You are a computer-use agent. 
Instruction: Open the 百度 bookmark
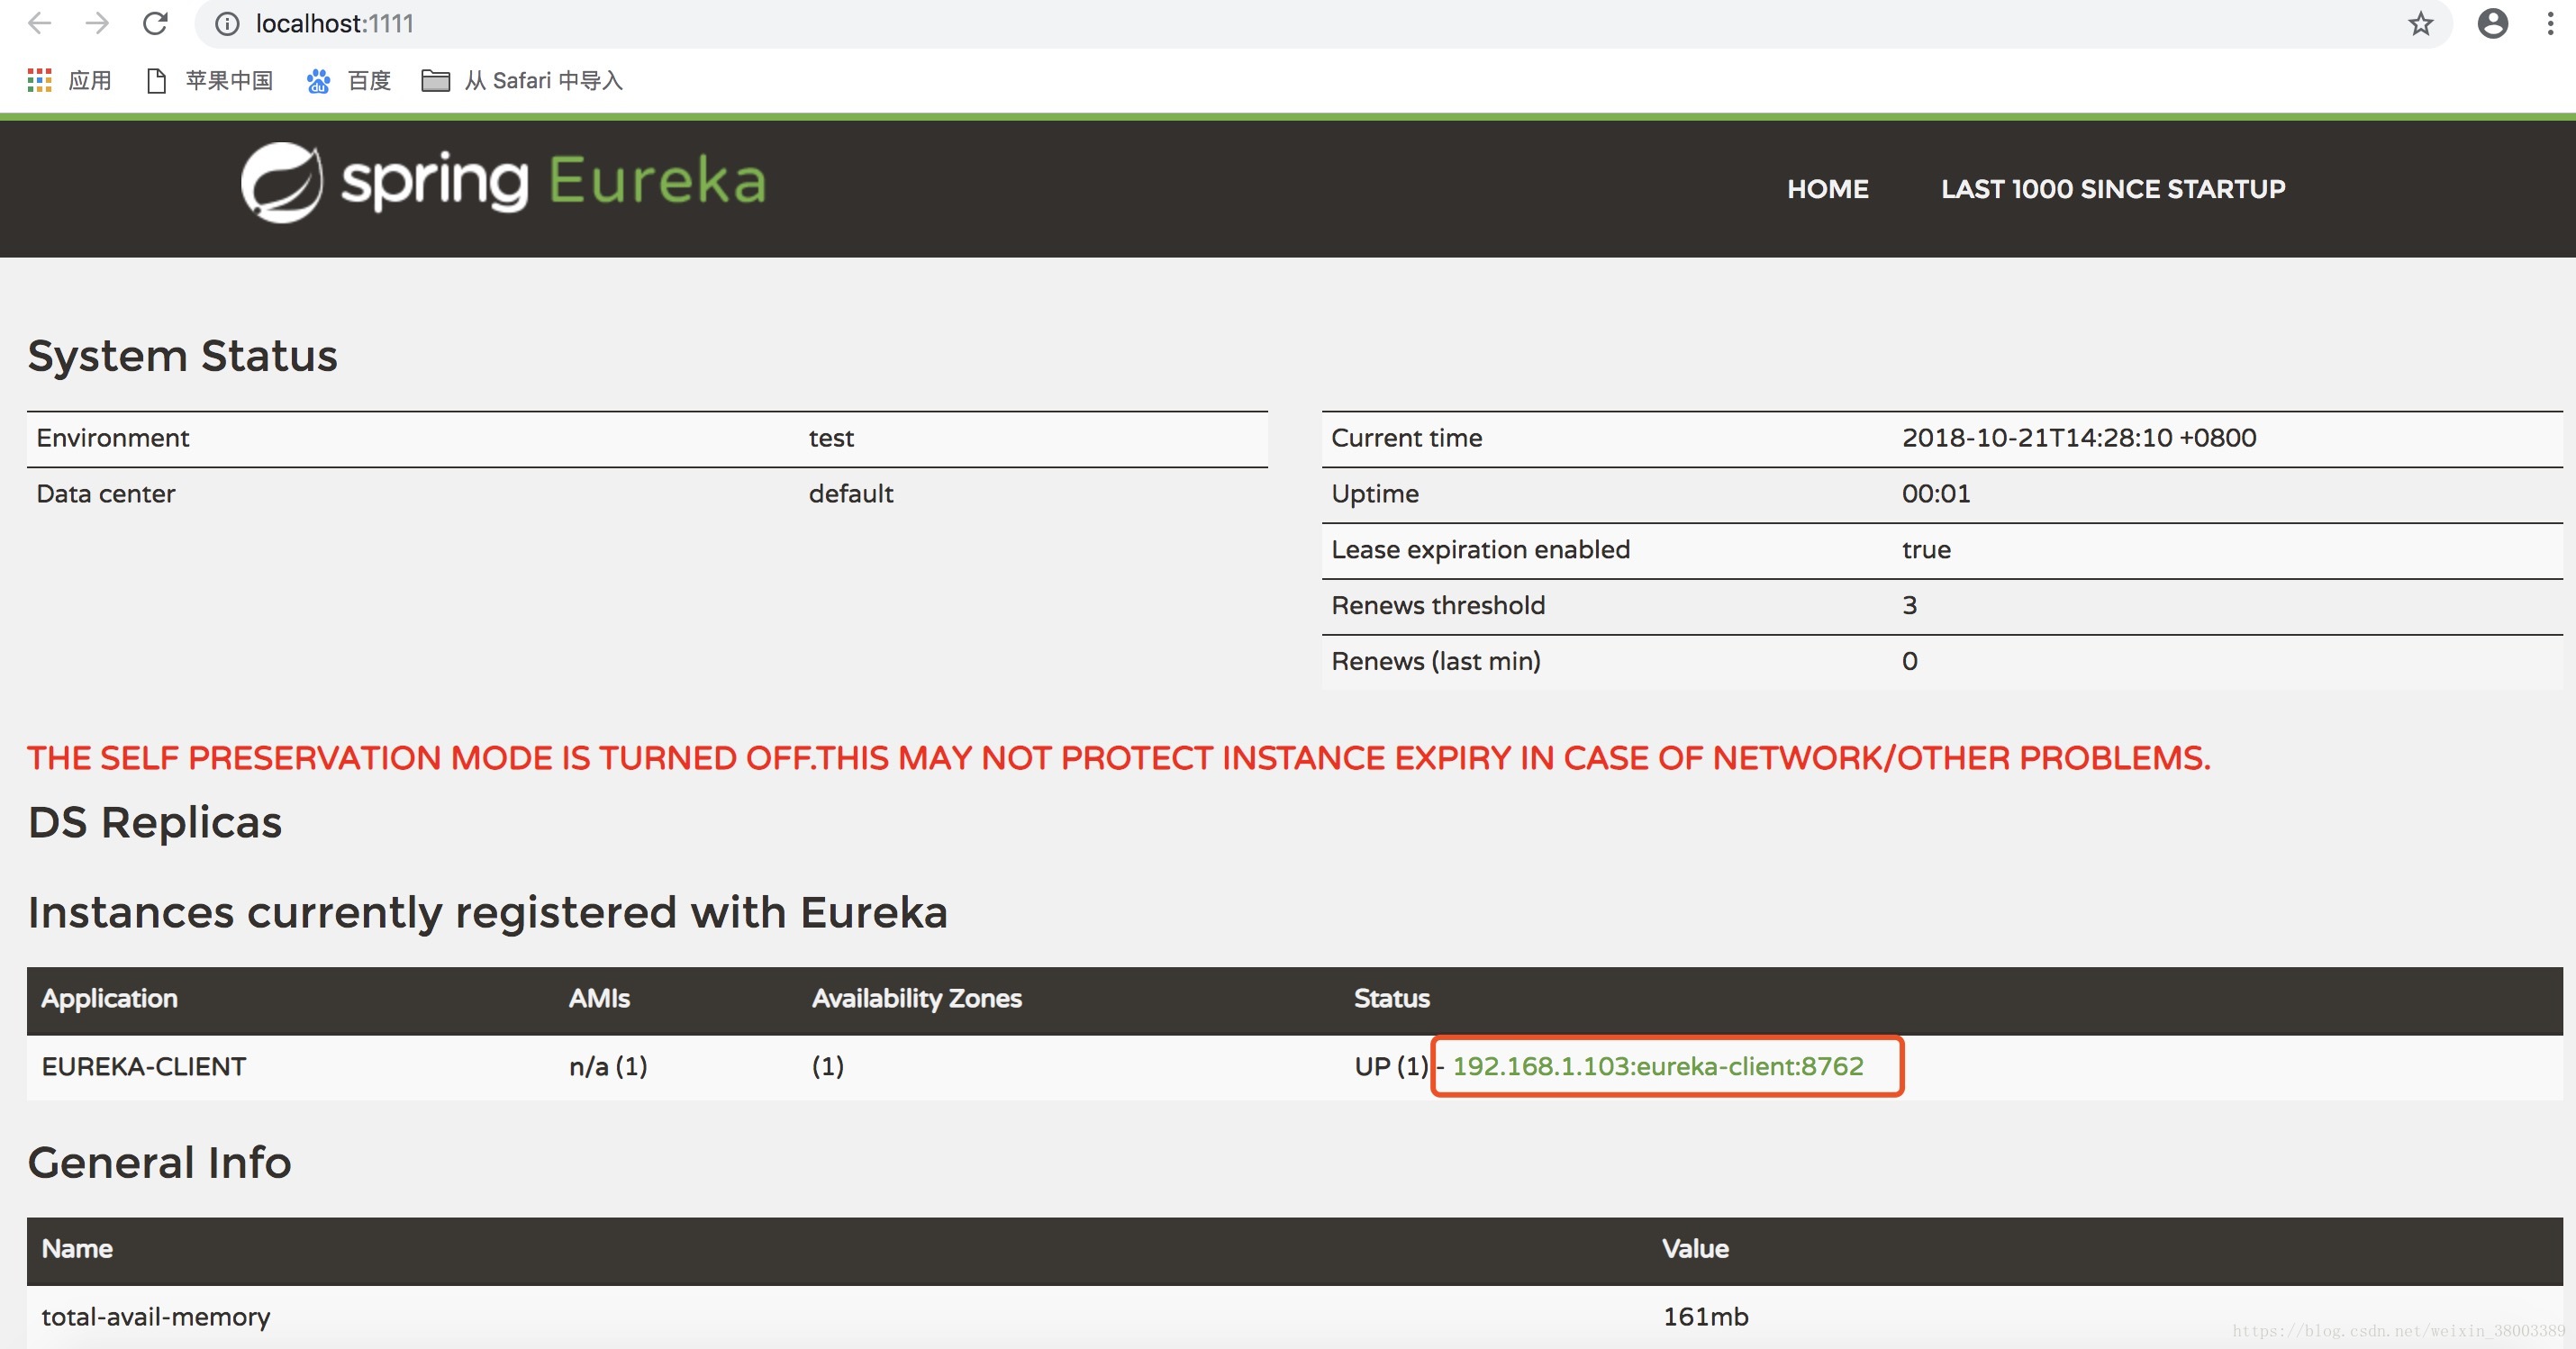point(348,80)
